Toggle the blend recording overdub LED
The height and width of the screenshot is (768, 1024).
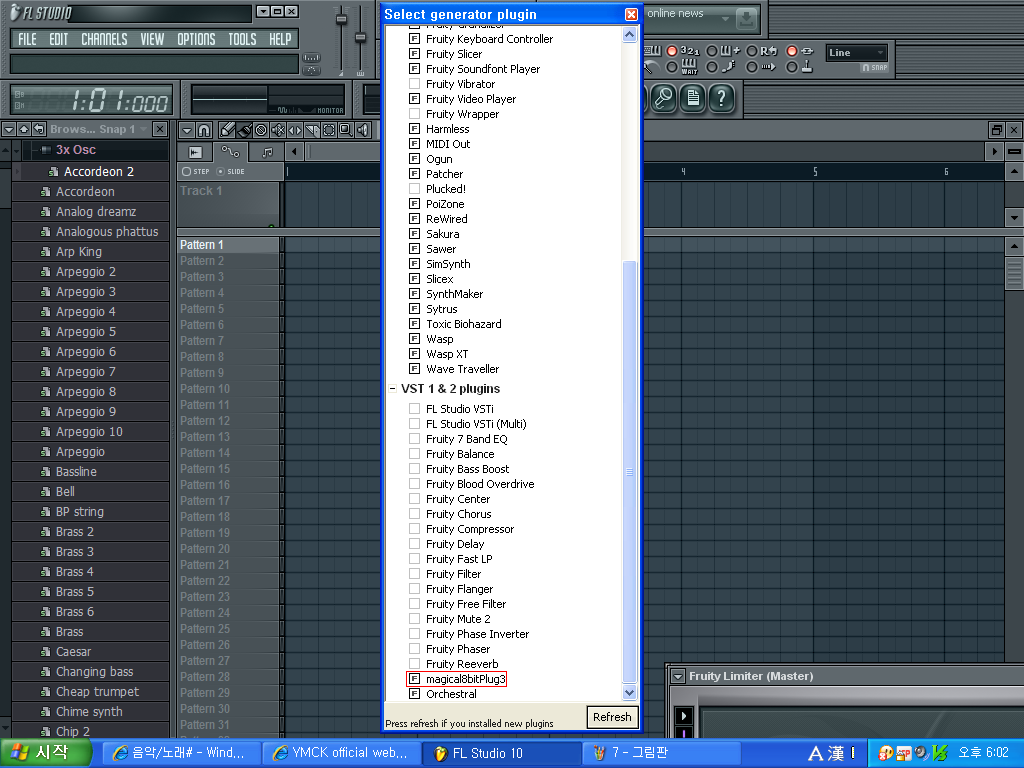(x=712, y=51)
